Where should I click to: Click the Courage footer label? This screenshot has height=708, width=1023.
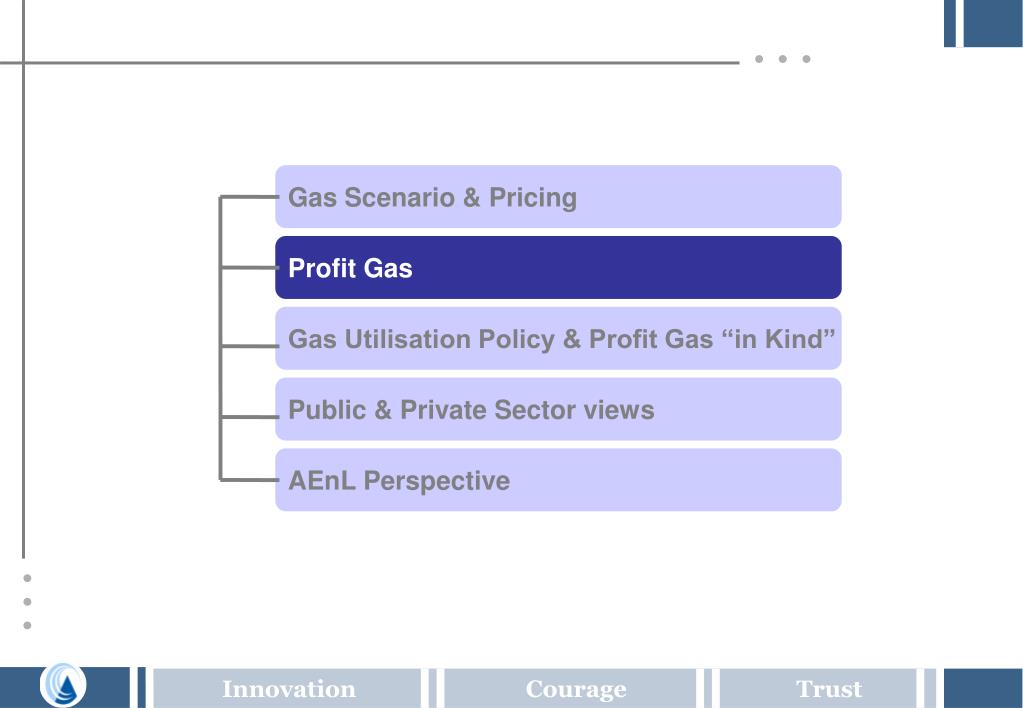point(575,689)
